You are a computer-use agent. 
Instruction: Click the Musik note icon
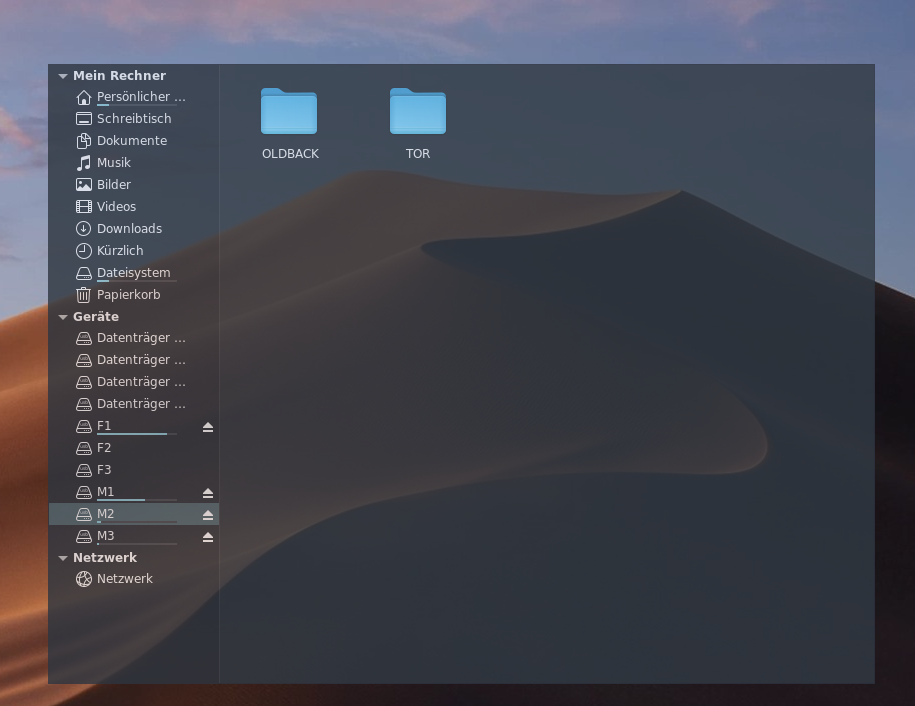click(83, 163)
